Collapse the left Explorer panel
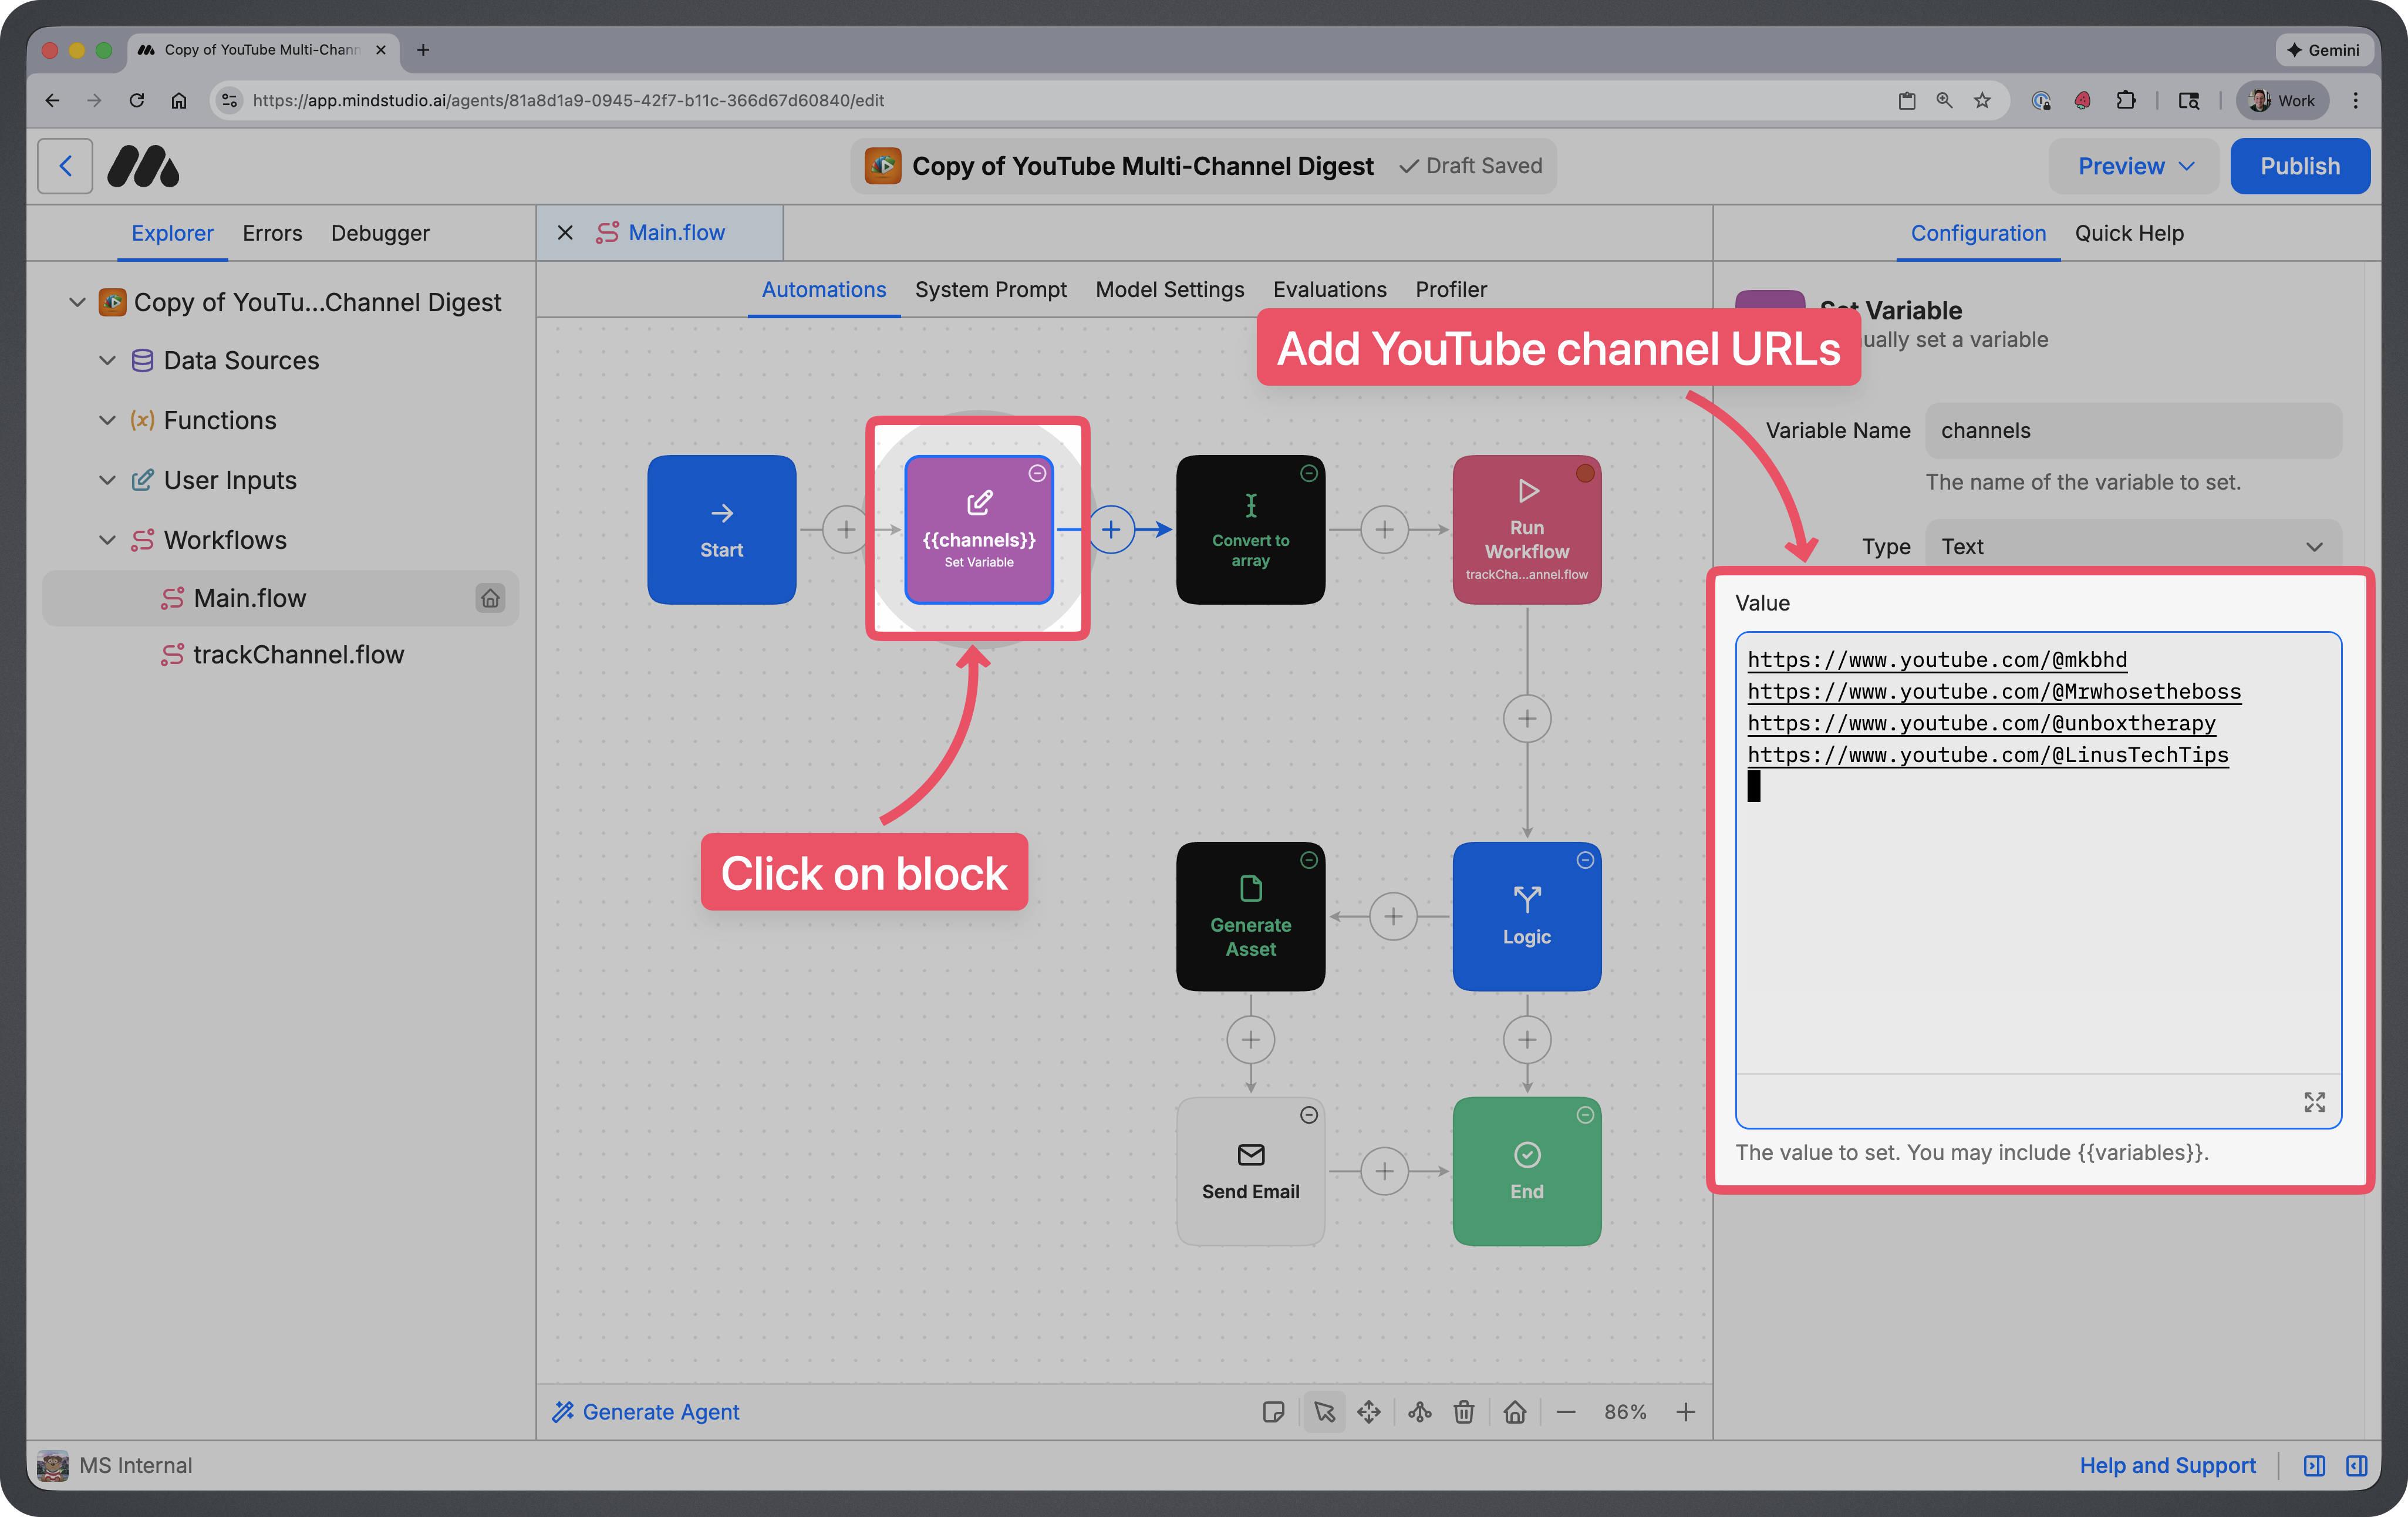Image resolution: width=2408 pixels, height=1517 pixels. pos(2314,1466)
